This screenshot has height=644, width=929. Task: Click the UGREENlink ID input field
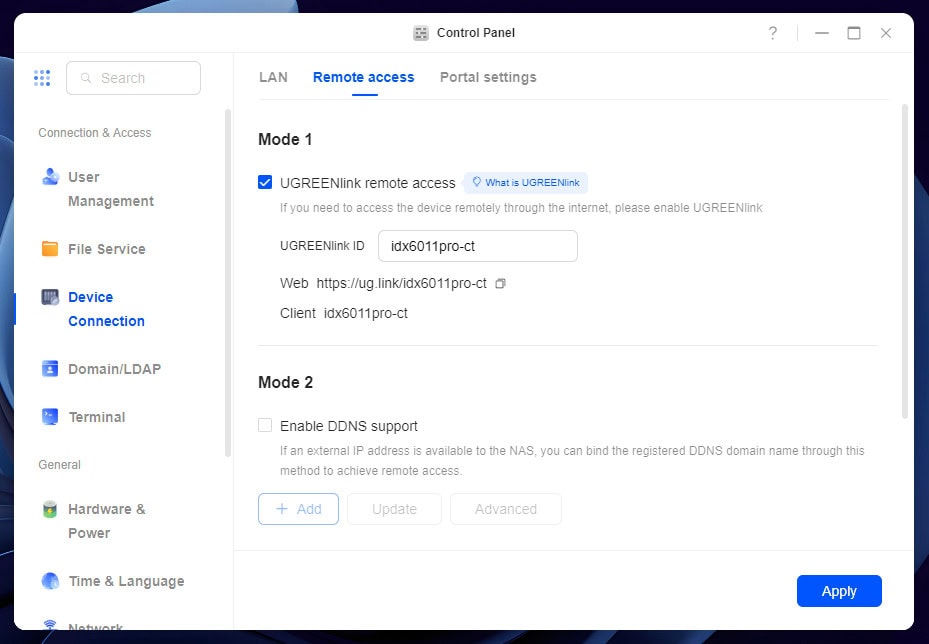coord(477,246)
